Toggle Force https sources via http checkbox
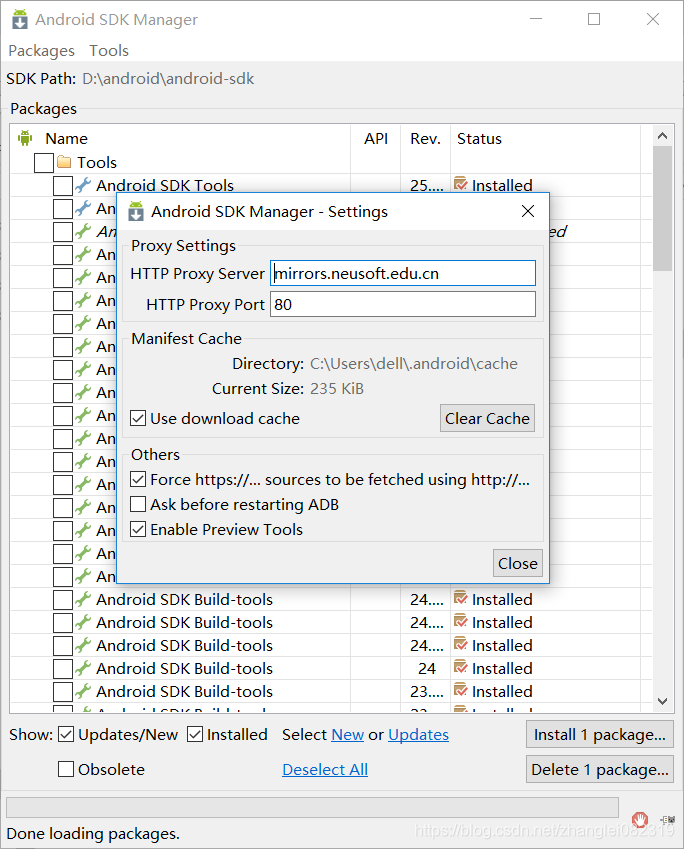The image size is (684, 849). click(x=138, y=480)
